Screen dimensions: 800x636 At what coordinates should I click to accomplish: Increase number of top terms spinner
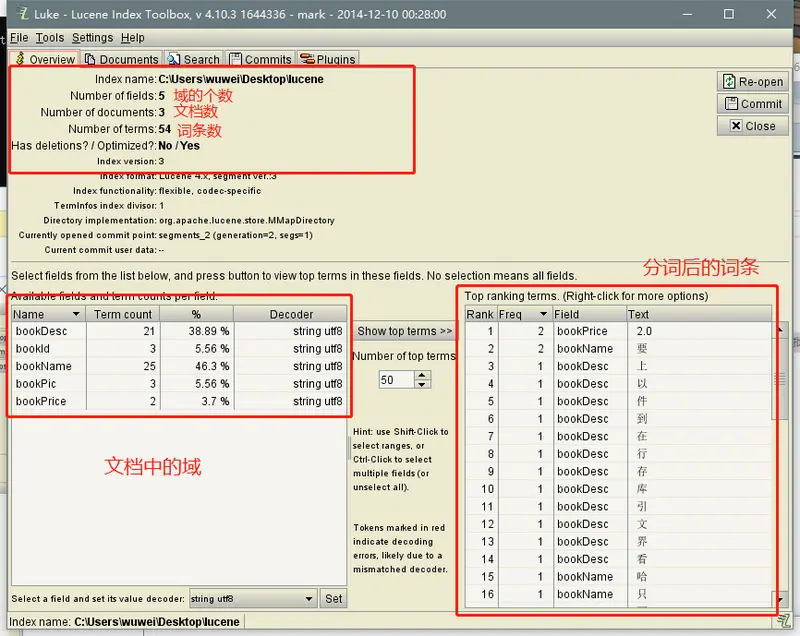pos(421,375)
